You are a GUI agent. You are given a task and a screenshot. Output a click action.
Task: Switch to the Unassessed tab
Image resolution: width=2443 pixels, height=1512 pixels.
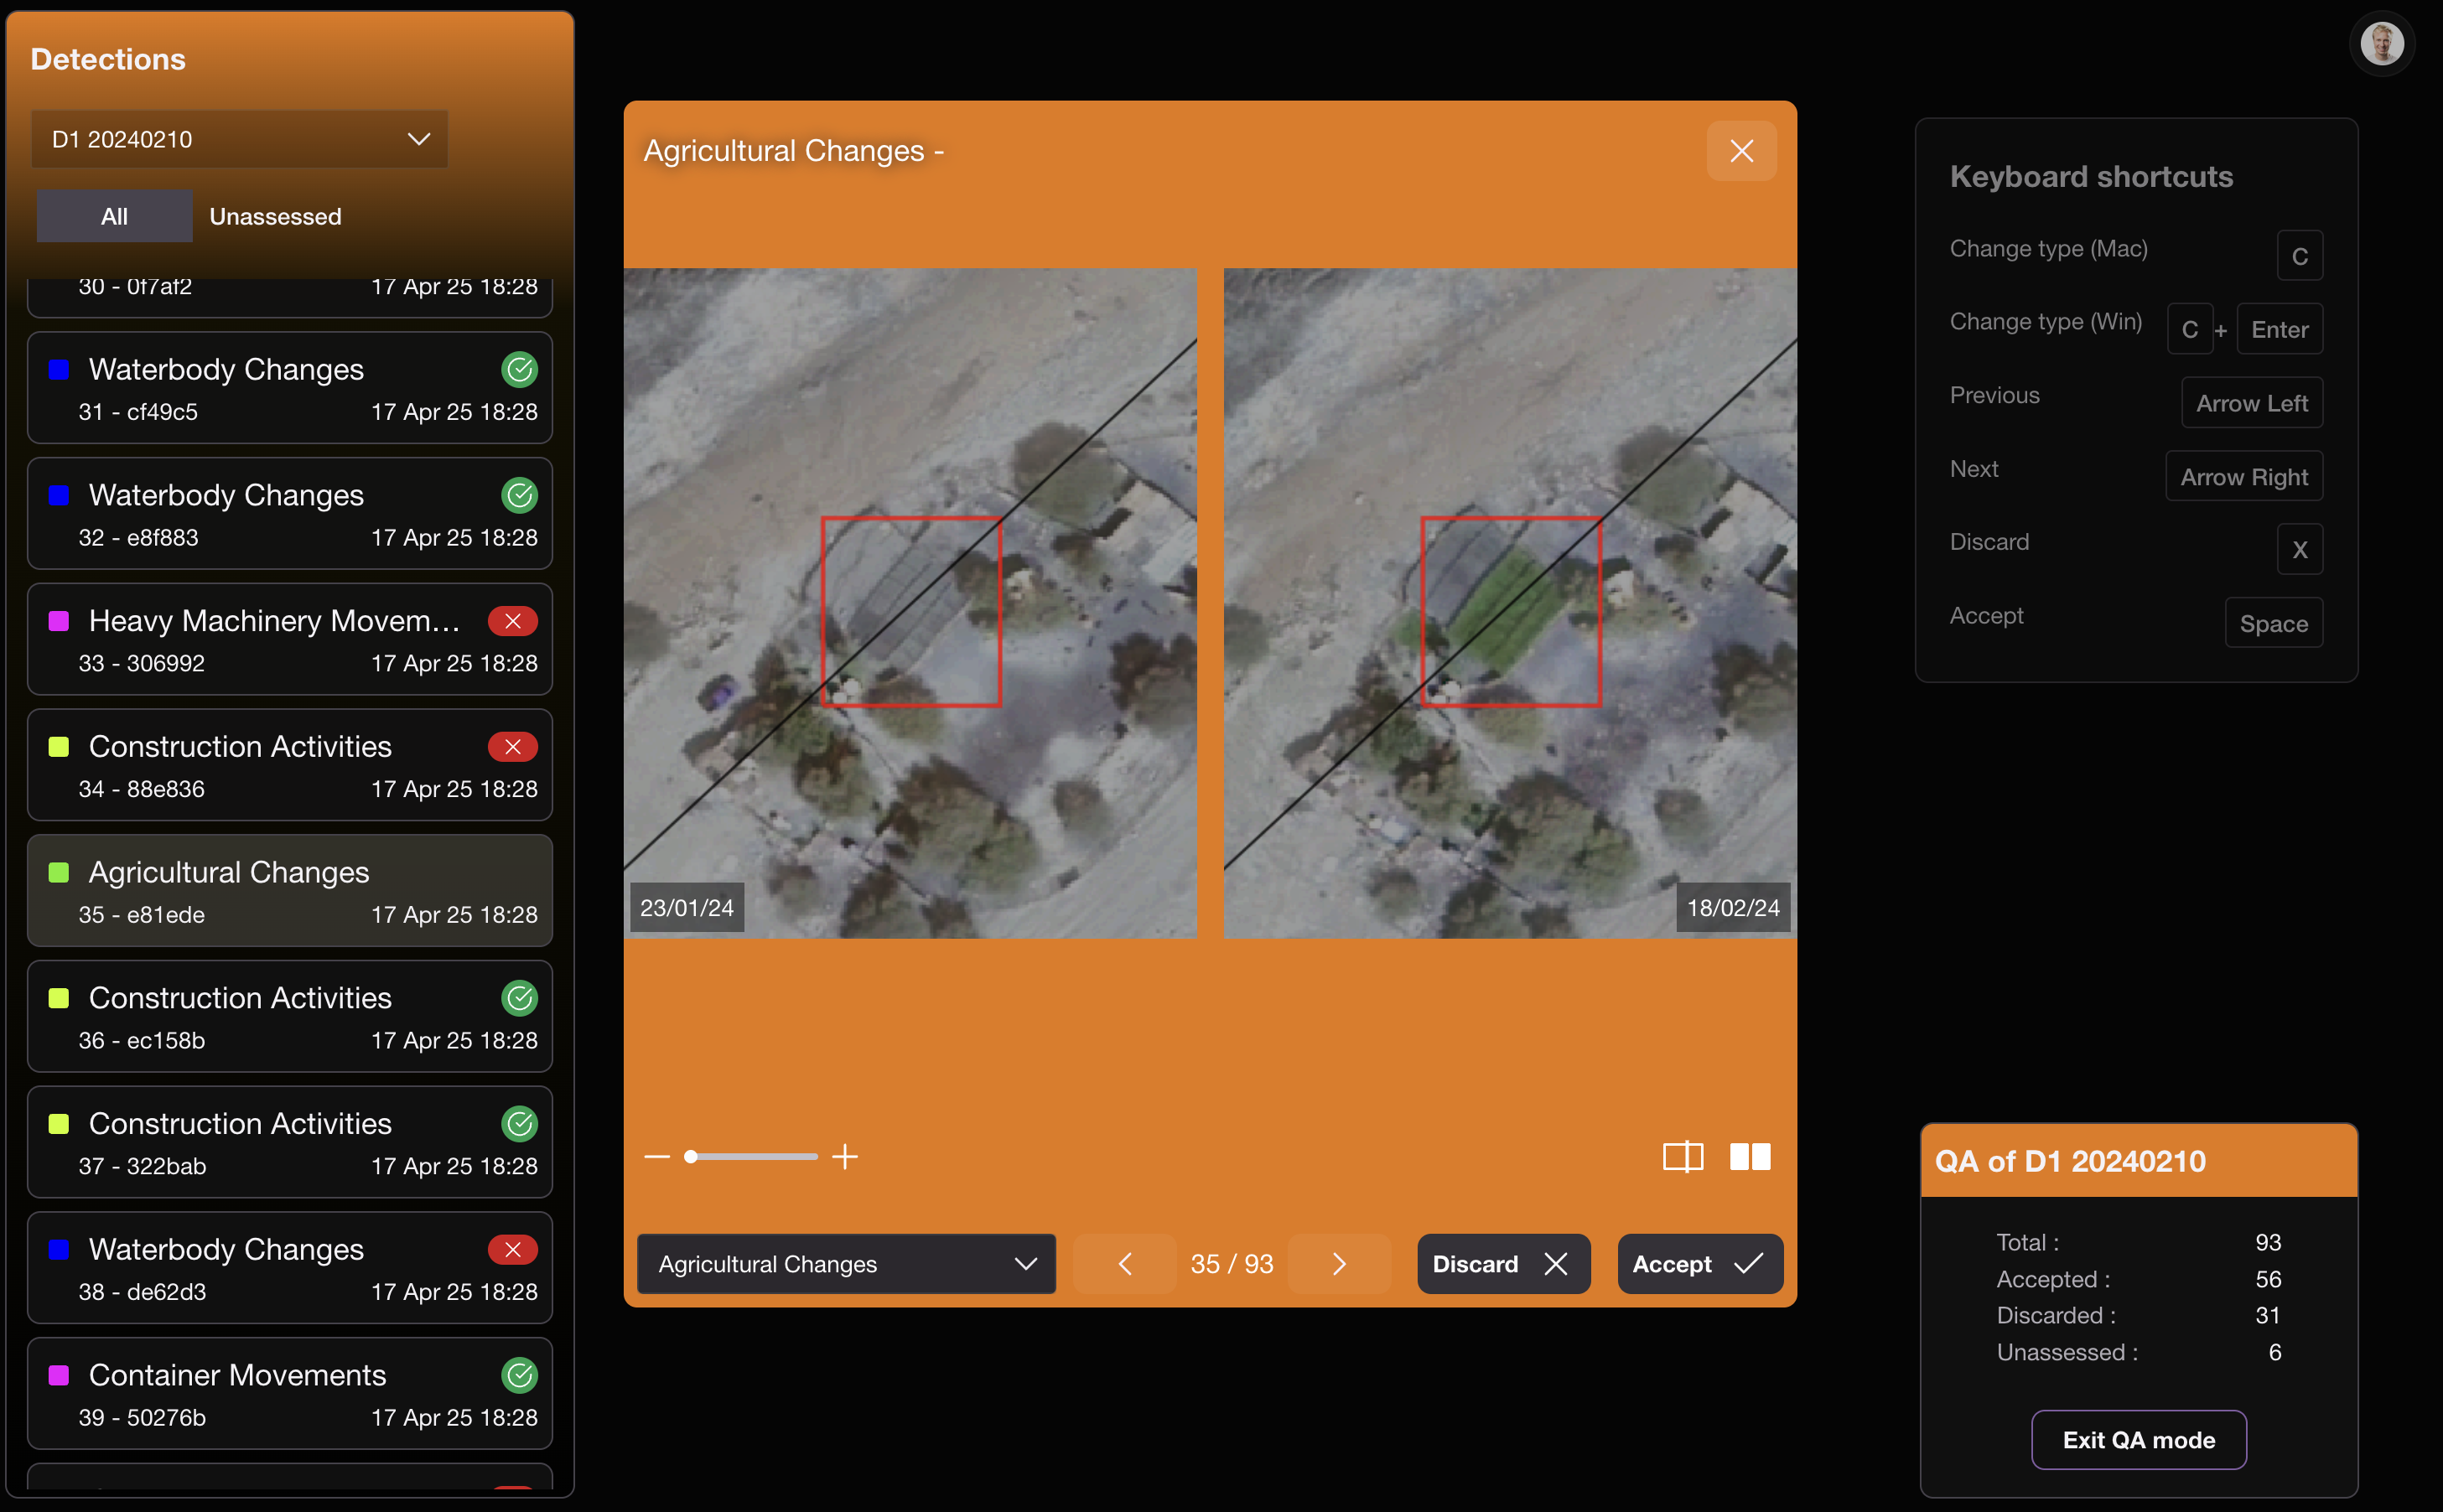tap(275, 216)
